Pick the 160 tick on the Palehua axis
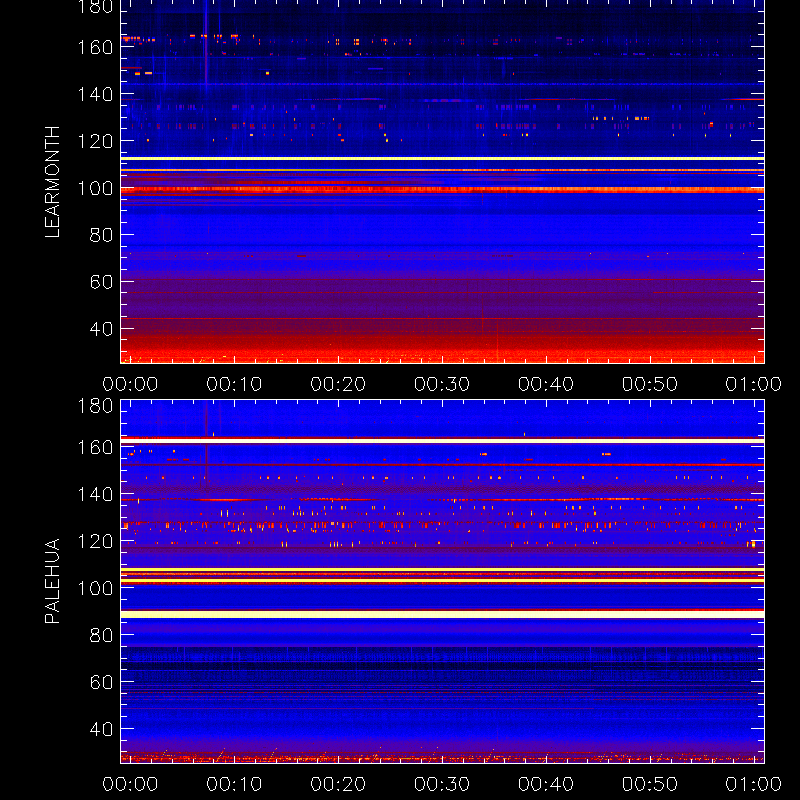The height and width of the screenshot is (800, 800). click(x=95, y=448)
